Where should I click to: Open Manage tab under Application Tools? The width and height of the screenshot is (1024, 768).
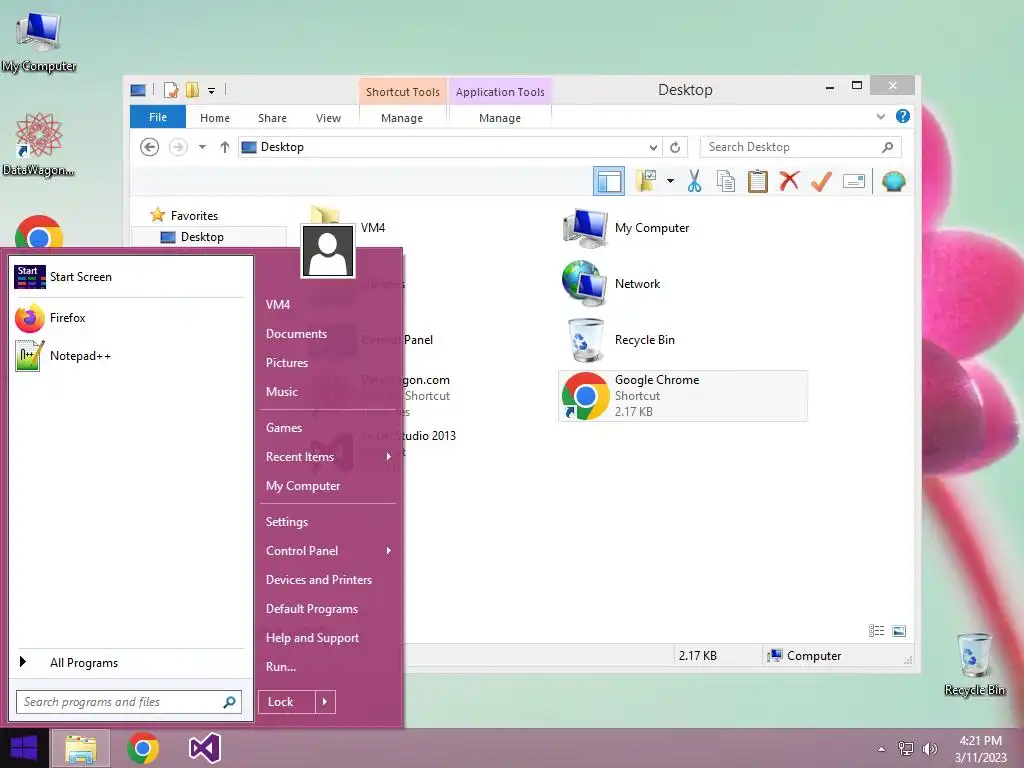[x=500, y=118]
